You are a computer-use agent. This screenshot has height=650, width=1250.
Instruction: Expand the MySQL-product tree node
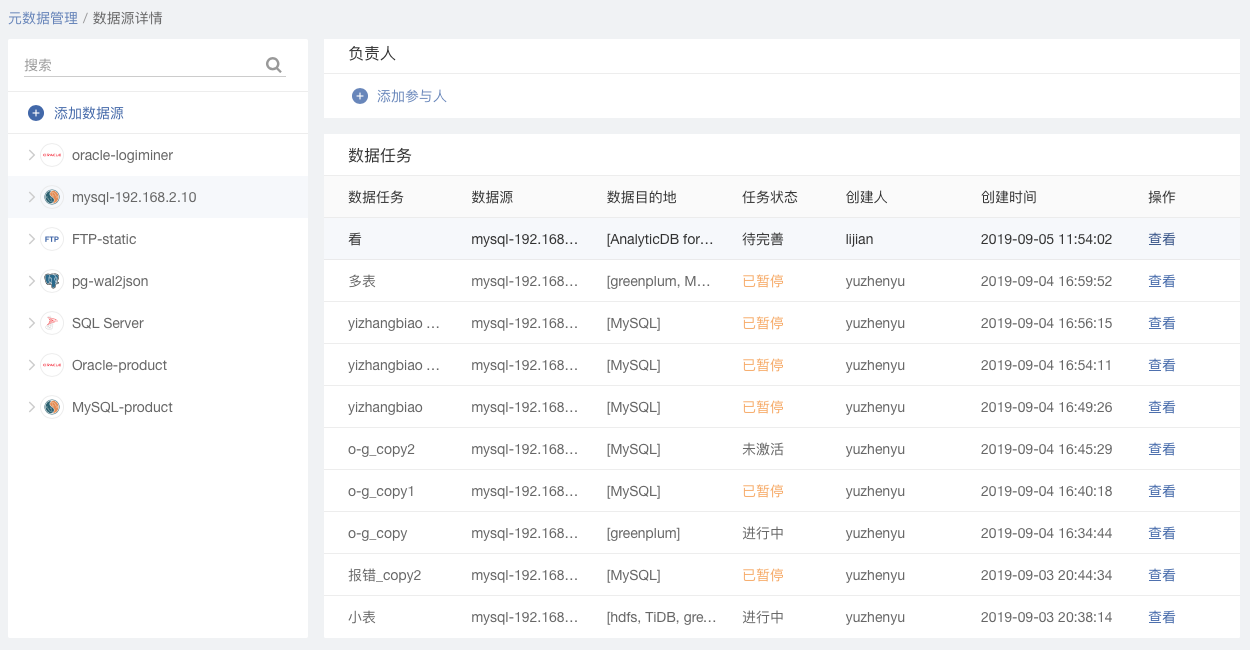coord(32,407)
